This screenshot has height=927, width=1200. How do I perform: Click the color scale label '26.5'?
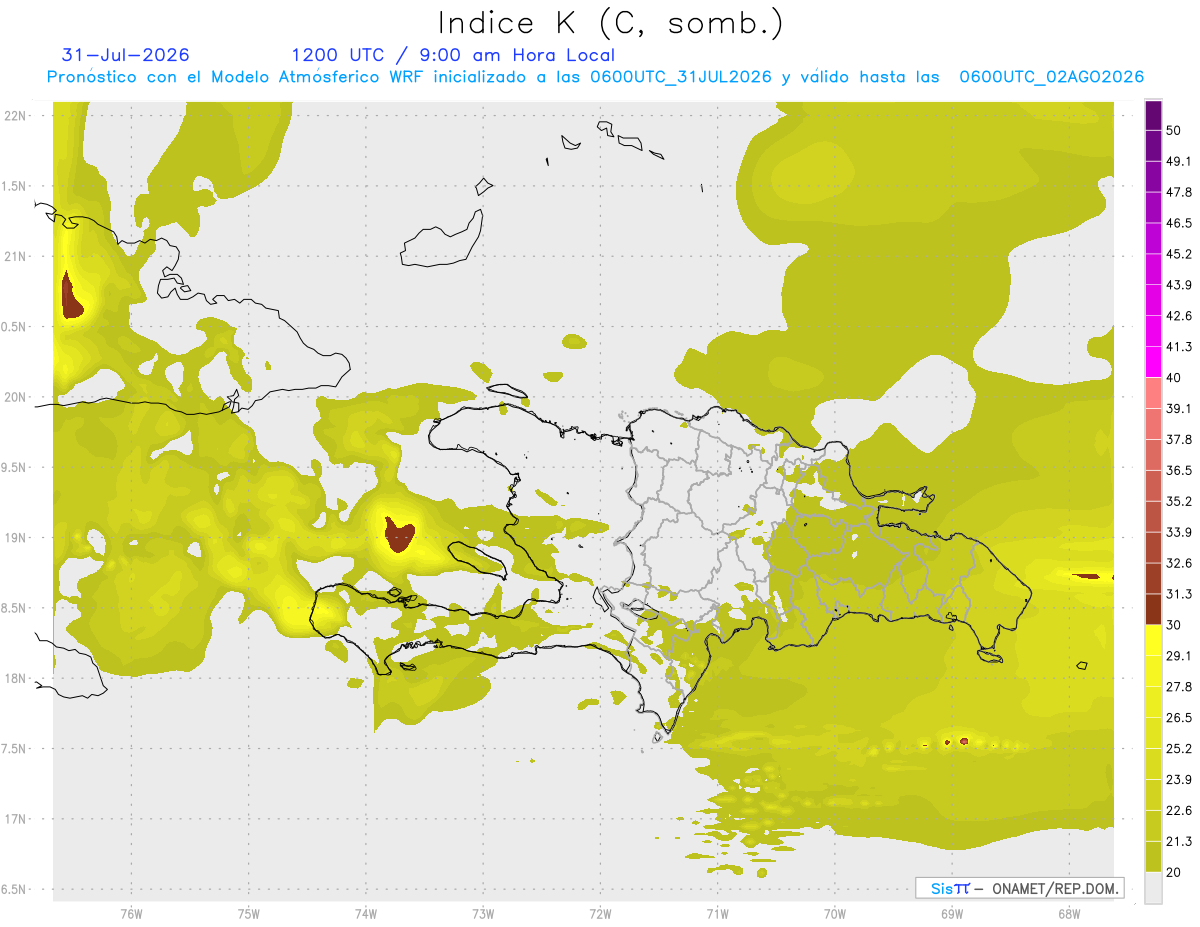coord(1179,718)
